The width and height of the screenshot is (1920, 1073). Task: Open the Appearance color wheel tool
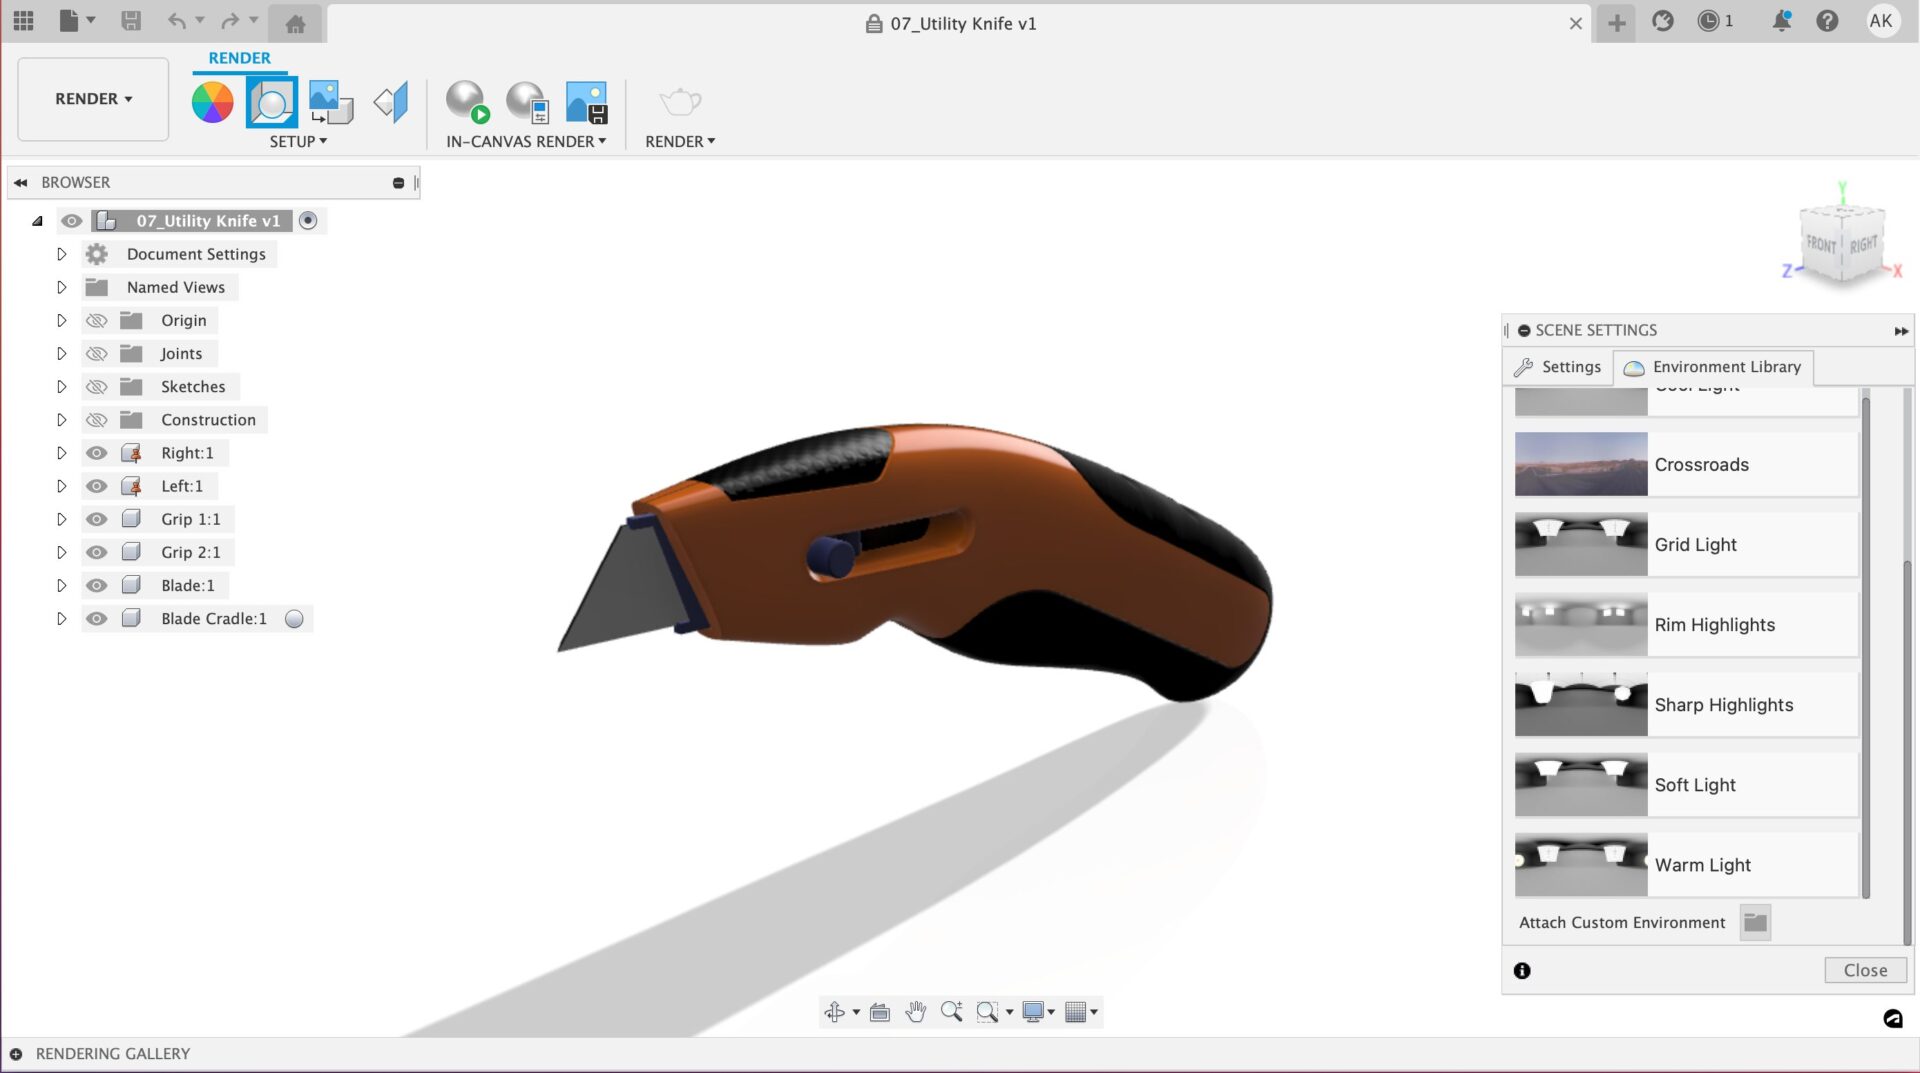coord(212,101)
